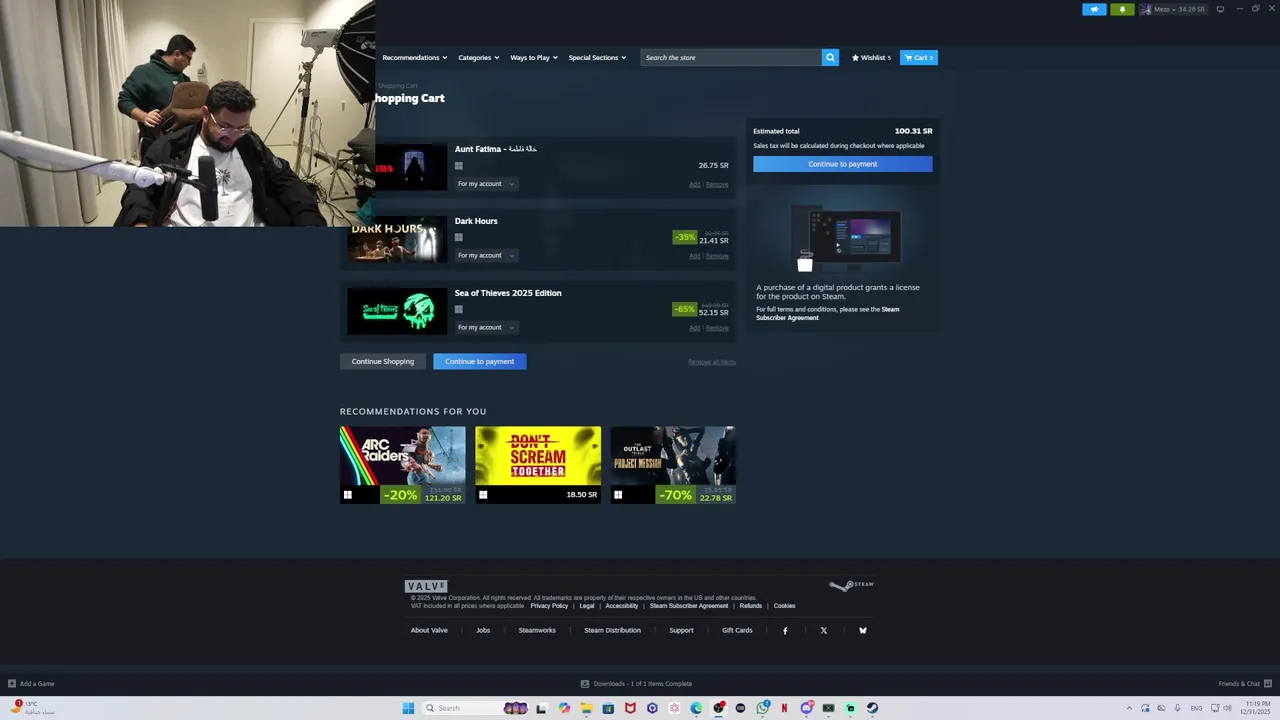The width and height of the screenshot is (1280, 720).
Task: Open Microsoft Store from the taskbar
Action: [x=608, y=708]
